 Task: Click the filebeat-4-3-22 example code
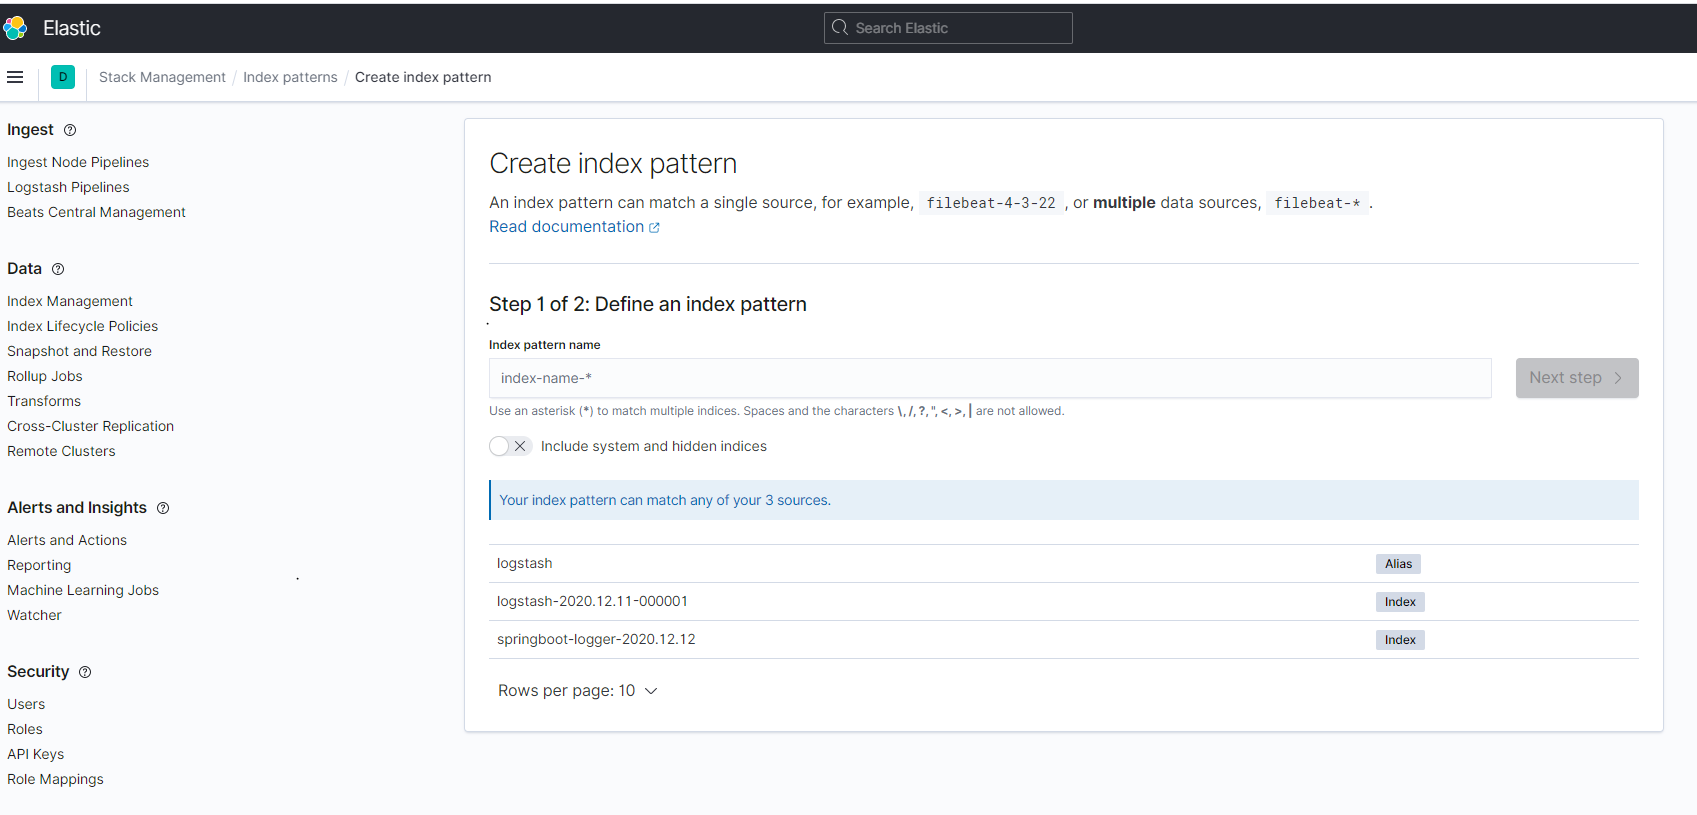tap(991, 203)
